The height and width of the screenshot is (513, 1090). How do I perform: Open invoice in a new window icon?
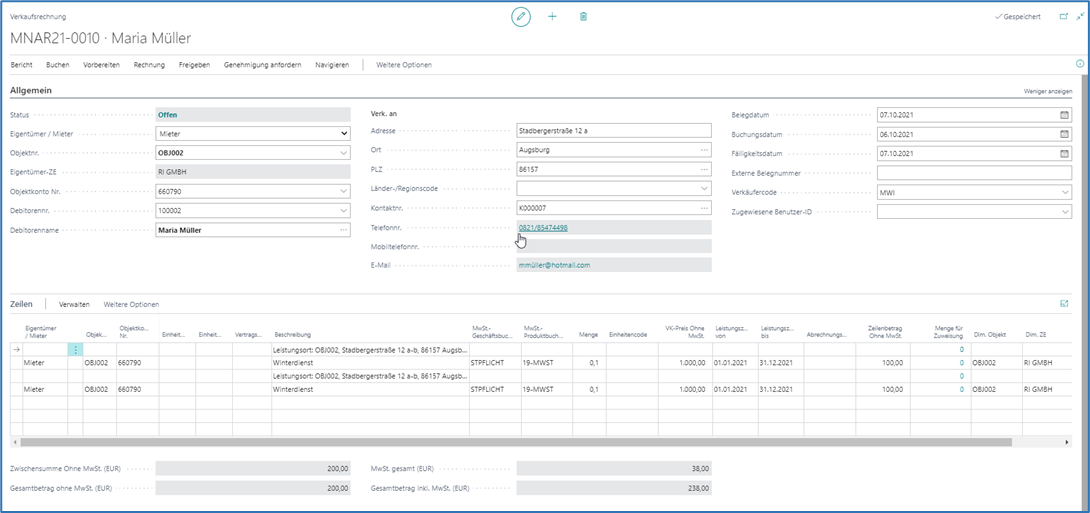click(x=1063, y=17)
